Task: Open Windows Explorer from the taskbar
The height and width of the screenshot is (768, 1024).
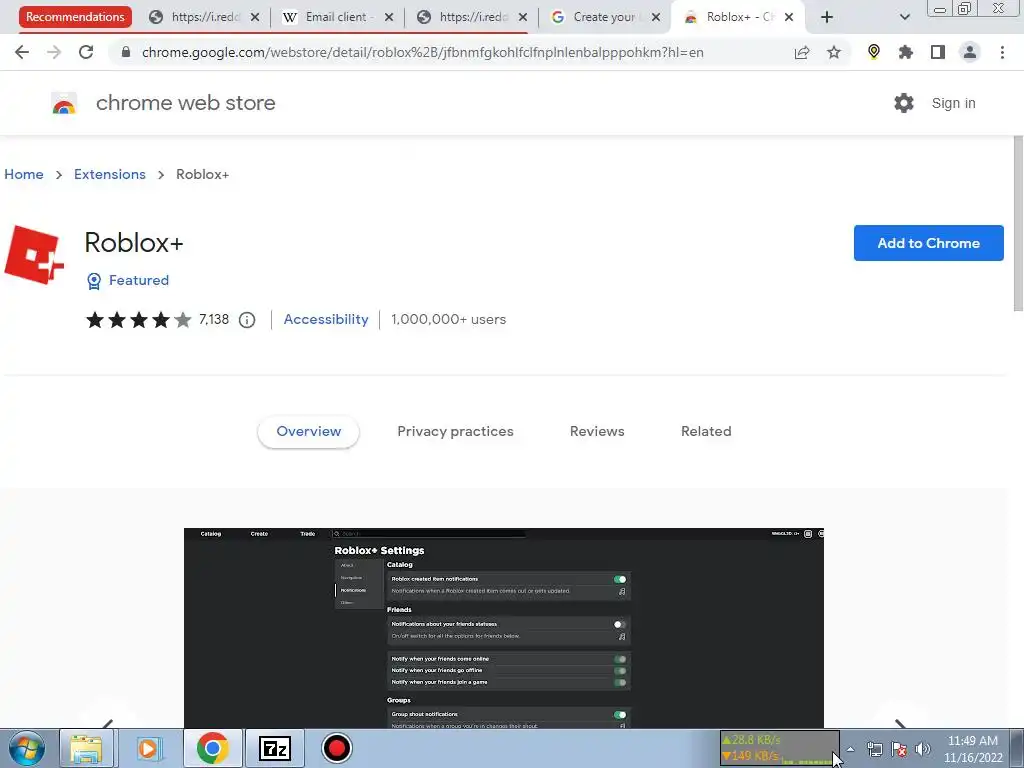Action: point(86,748)
